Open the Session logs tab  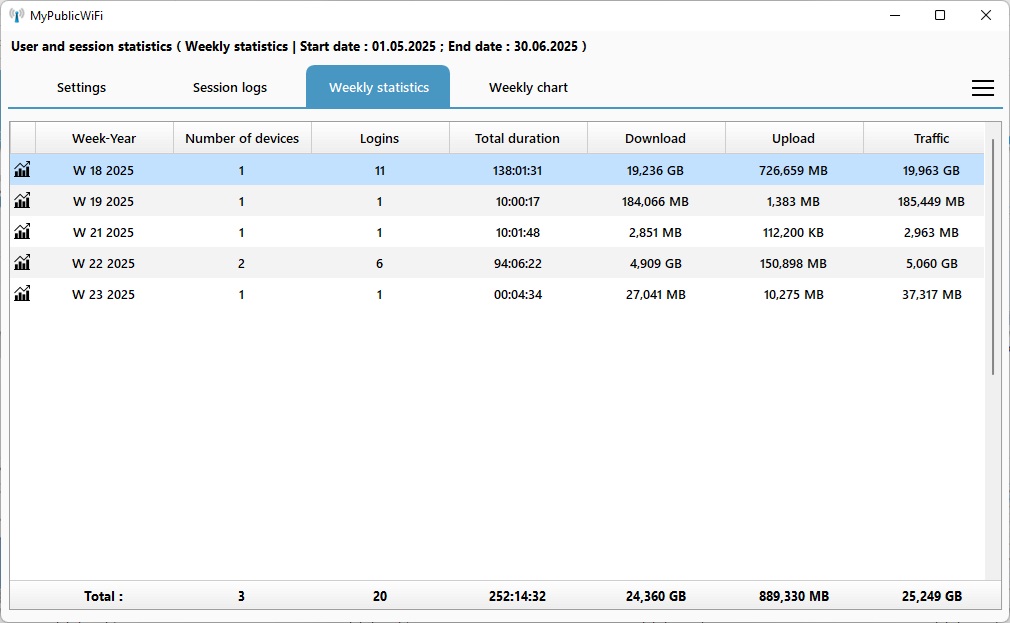click(230, 88)
